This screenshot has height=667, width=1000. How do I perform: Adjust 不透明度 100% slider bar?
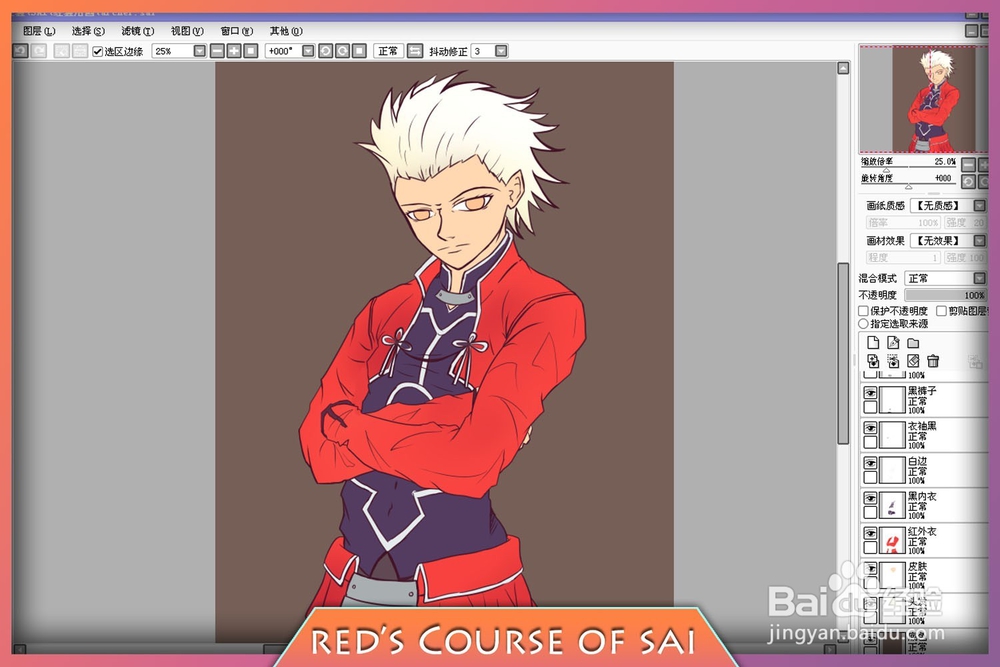945,295
